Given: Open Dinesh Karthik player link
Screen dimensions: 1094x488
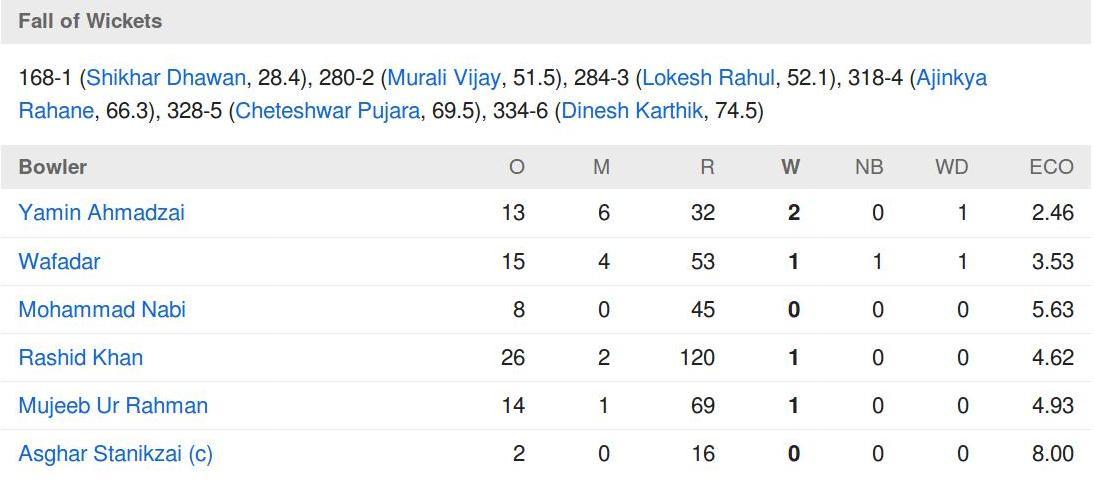Looking at the screenshot, I should (x=631, y=111).
